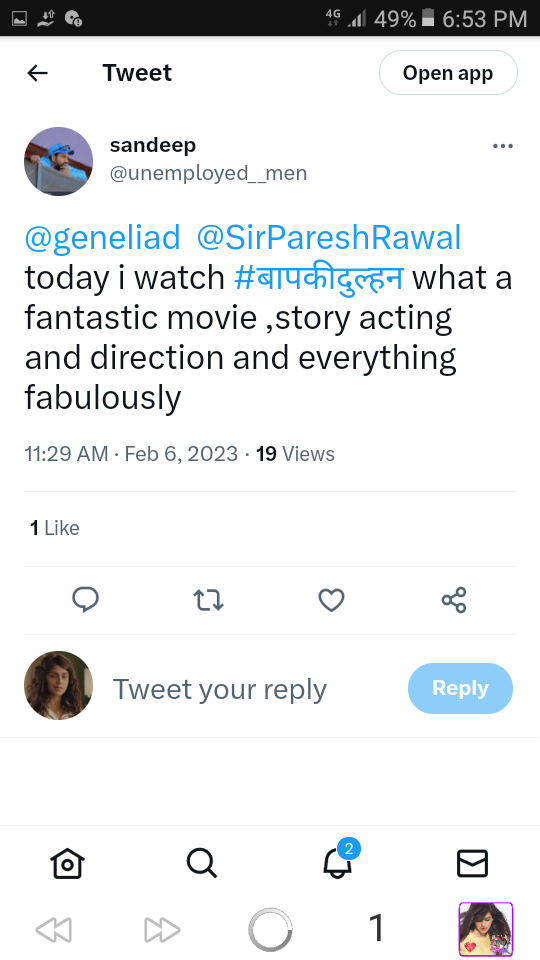Go back using the left arrow
The height and width of the screenshot is (960, 540).
[37, 73]
